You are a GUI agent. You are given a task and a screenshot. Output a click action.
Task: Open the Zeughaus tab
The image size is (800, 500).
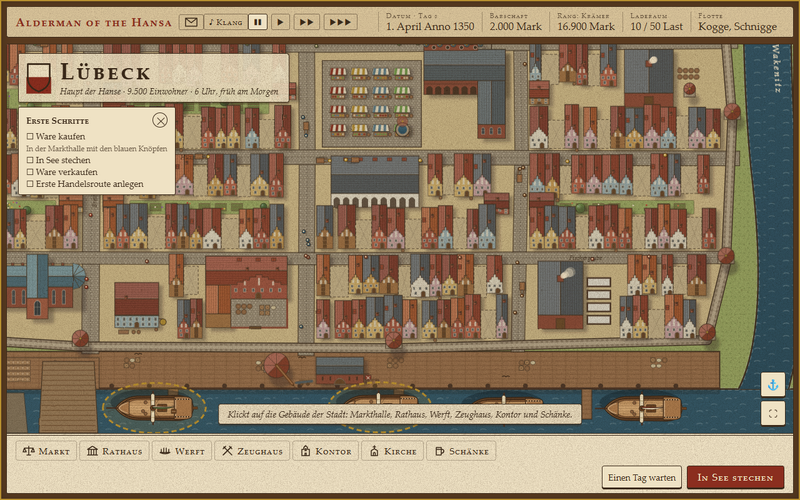point(252,451)
